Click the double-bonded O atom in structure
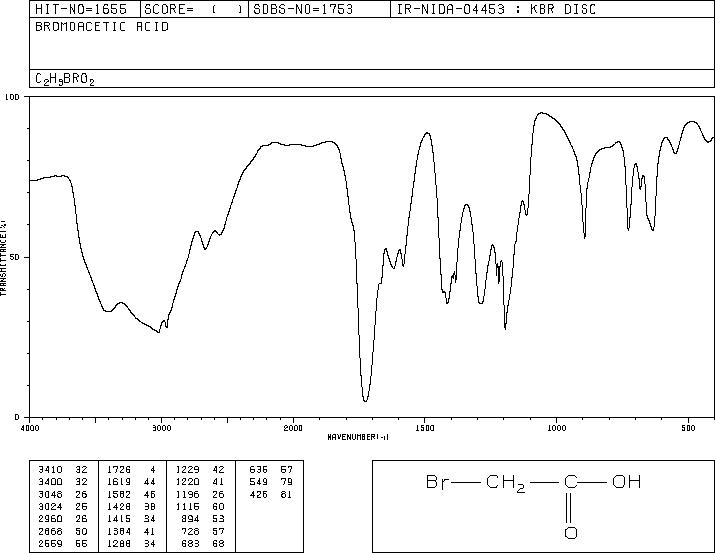This screenshot has width=715, height=553. point(570,533)
